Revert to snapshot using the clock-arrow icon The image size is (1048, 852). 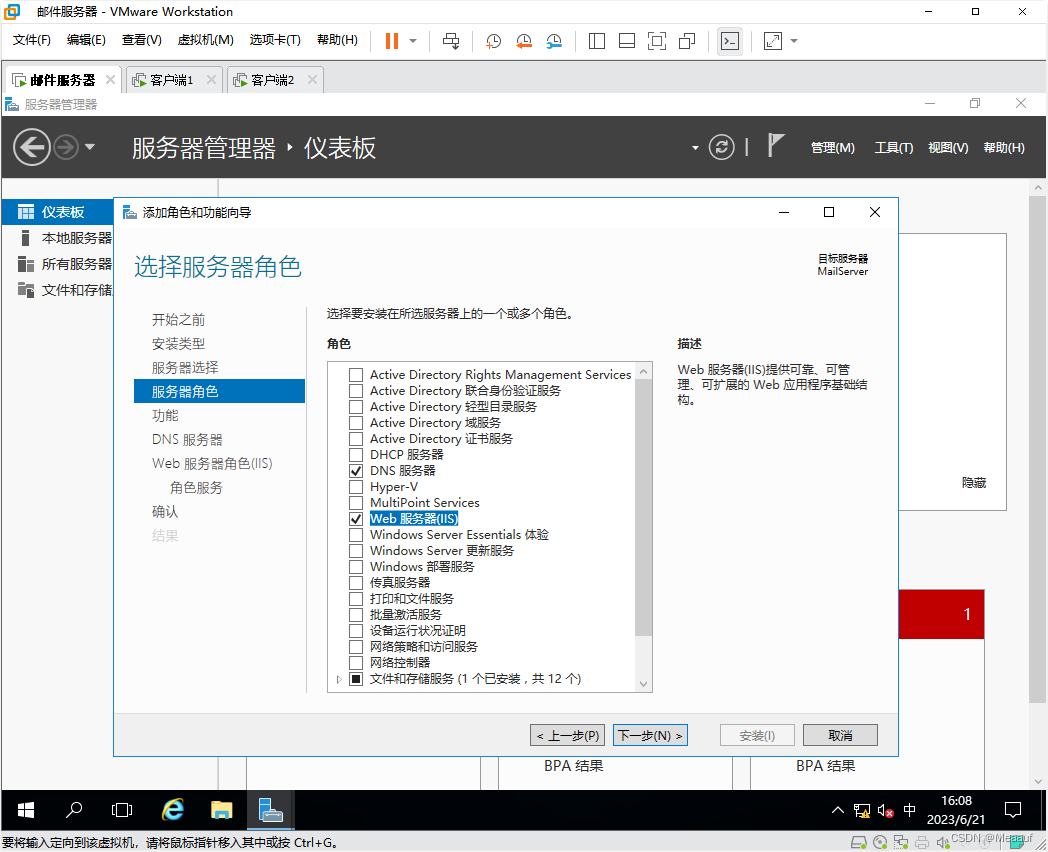(524, 41)
